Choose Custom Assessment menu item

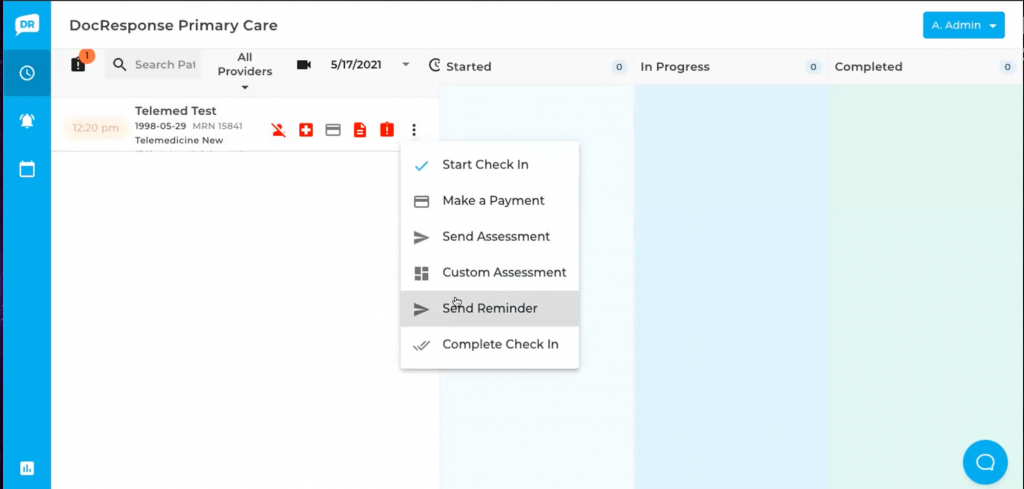(x=490, y=273)
